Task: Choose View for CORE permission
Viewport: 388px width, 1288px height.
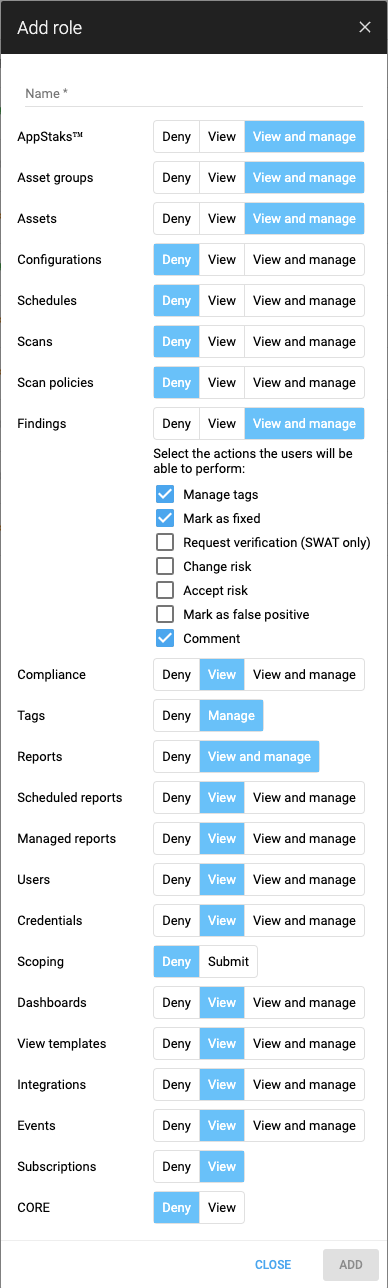Action: pyautogui.click(x=222, y=1208)
